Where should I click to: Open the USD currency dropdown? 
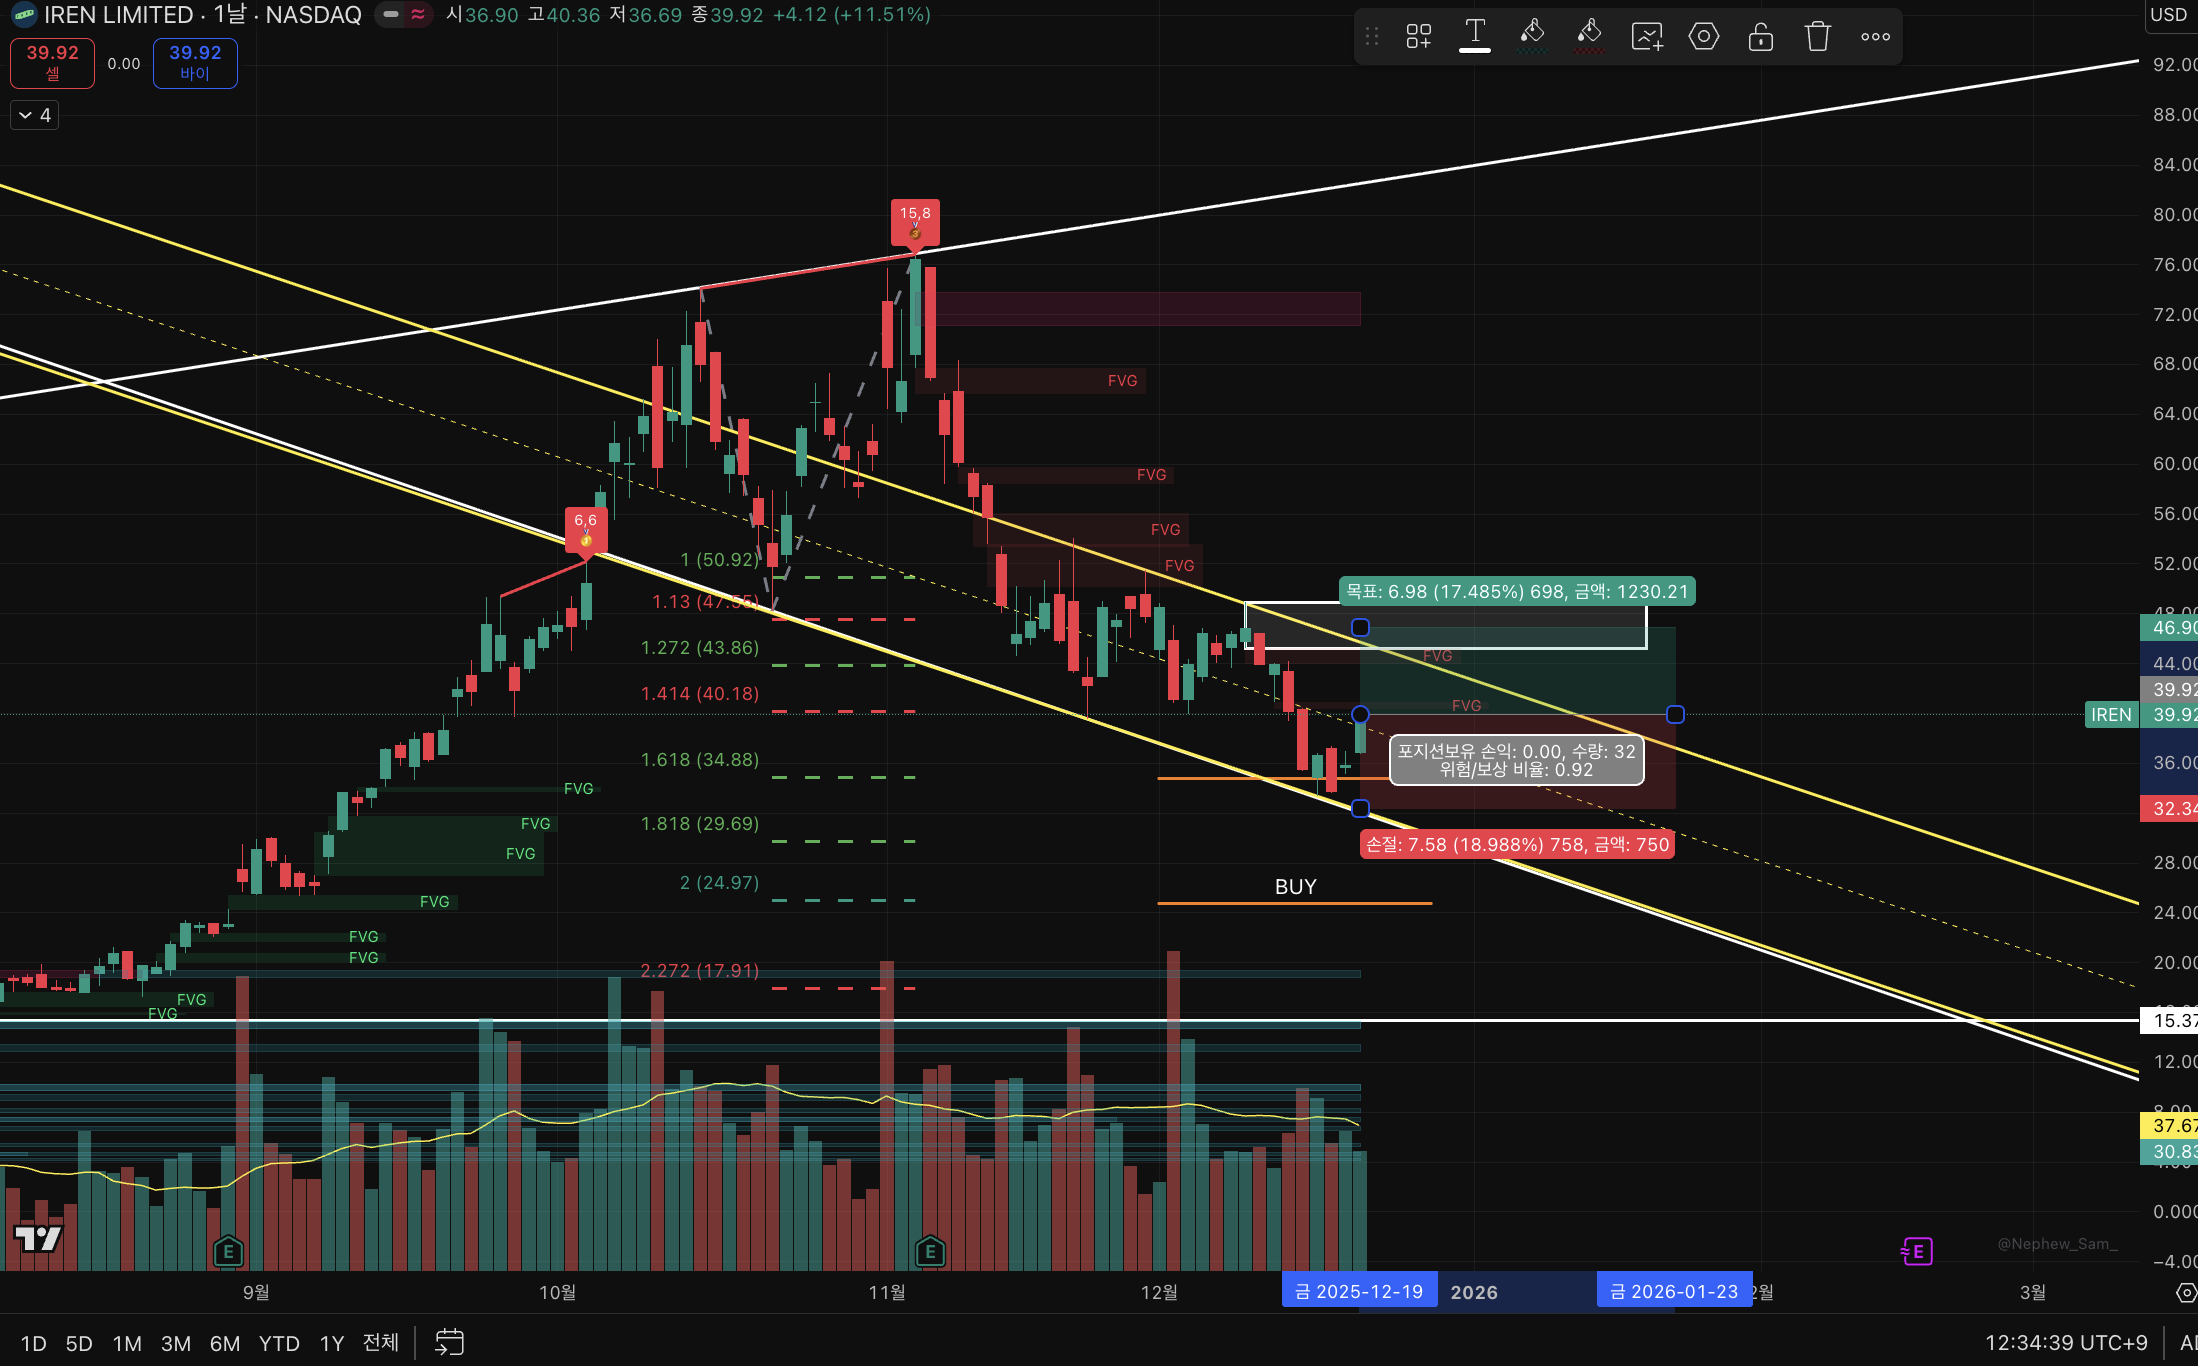(x=2168, y=15)
